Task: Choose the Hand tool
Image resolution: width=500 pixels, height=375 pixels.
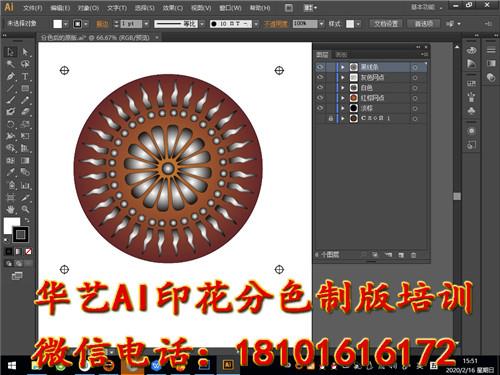Action: (x=10, y=209)
